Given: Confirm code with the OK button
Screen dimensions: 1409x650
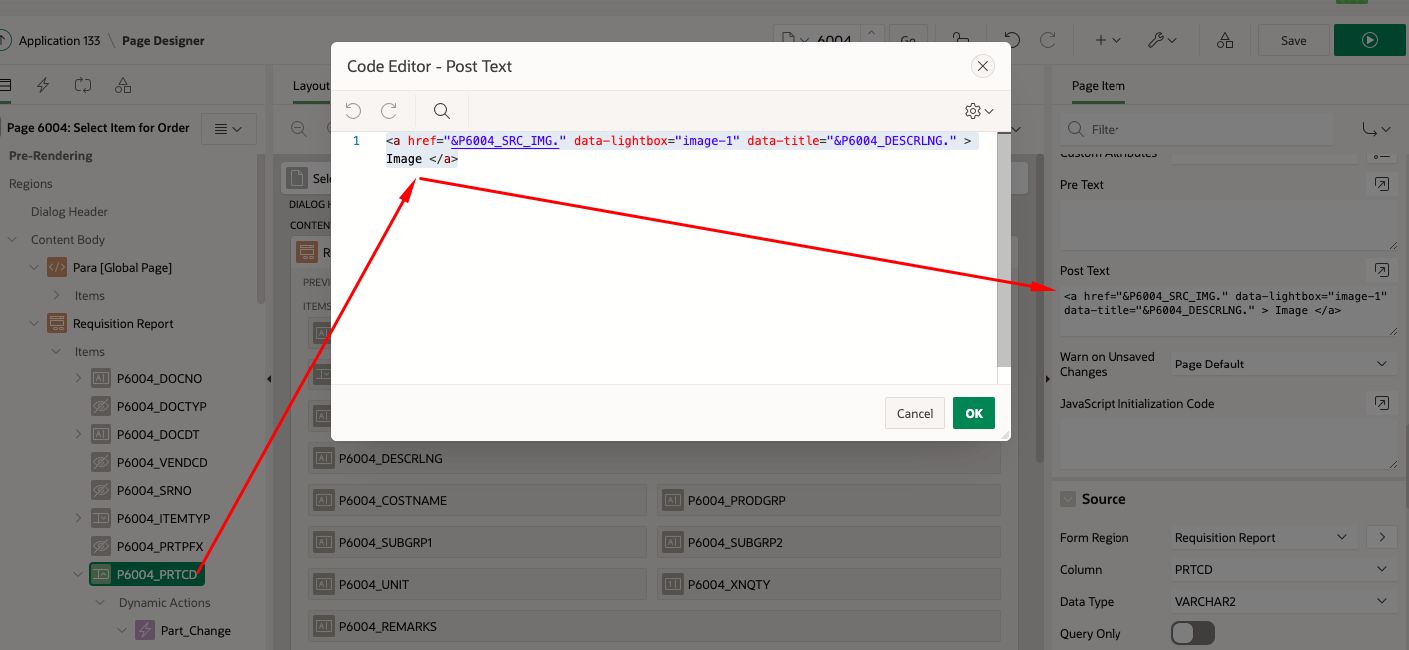Looking at the screenshot, I should 974,413.
